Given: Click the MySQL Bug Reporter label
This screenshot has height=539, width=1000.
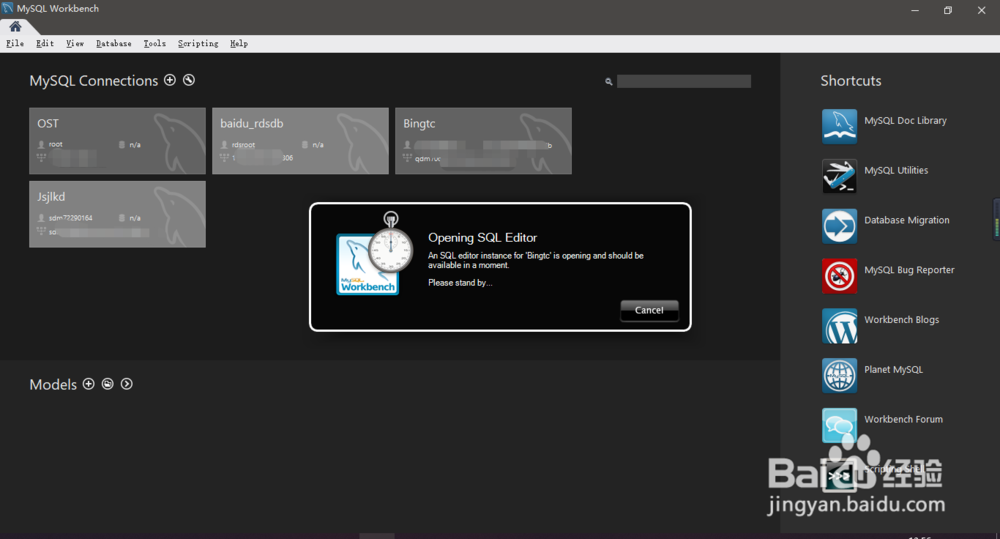Looking at the screenshot, I should (909, 270).
